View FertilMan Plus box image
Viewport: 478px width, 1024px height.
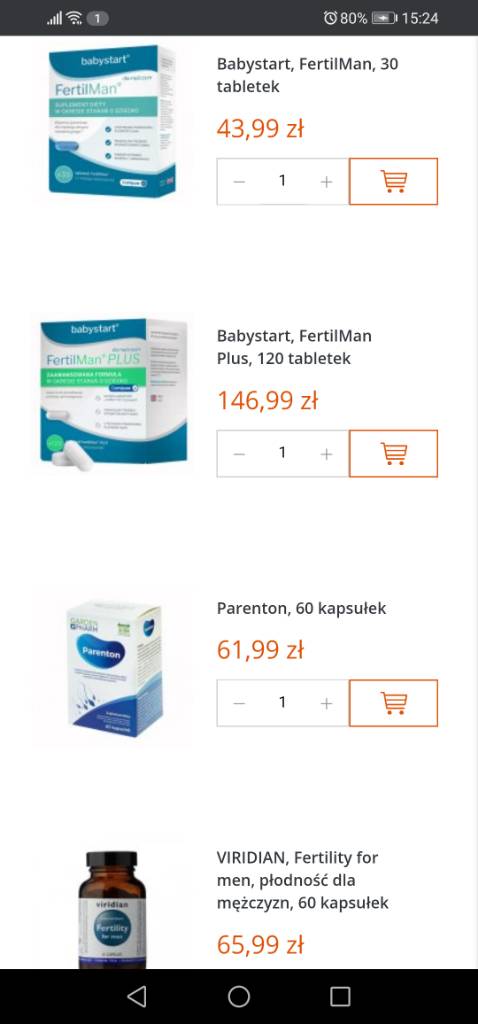[114, 392]
